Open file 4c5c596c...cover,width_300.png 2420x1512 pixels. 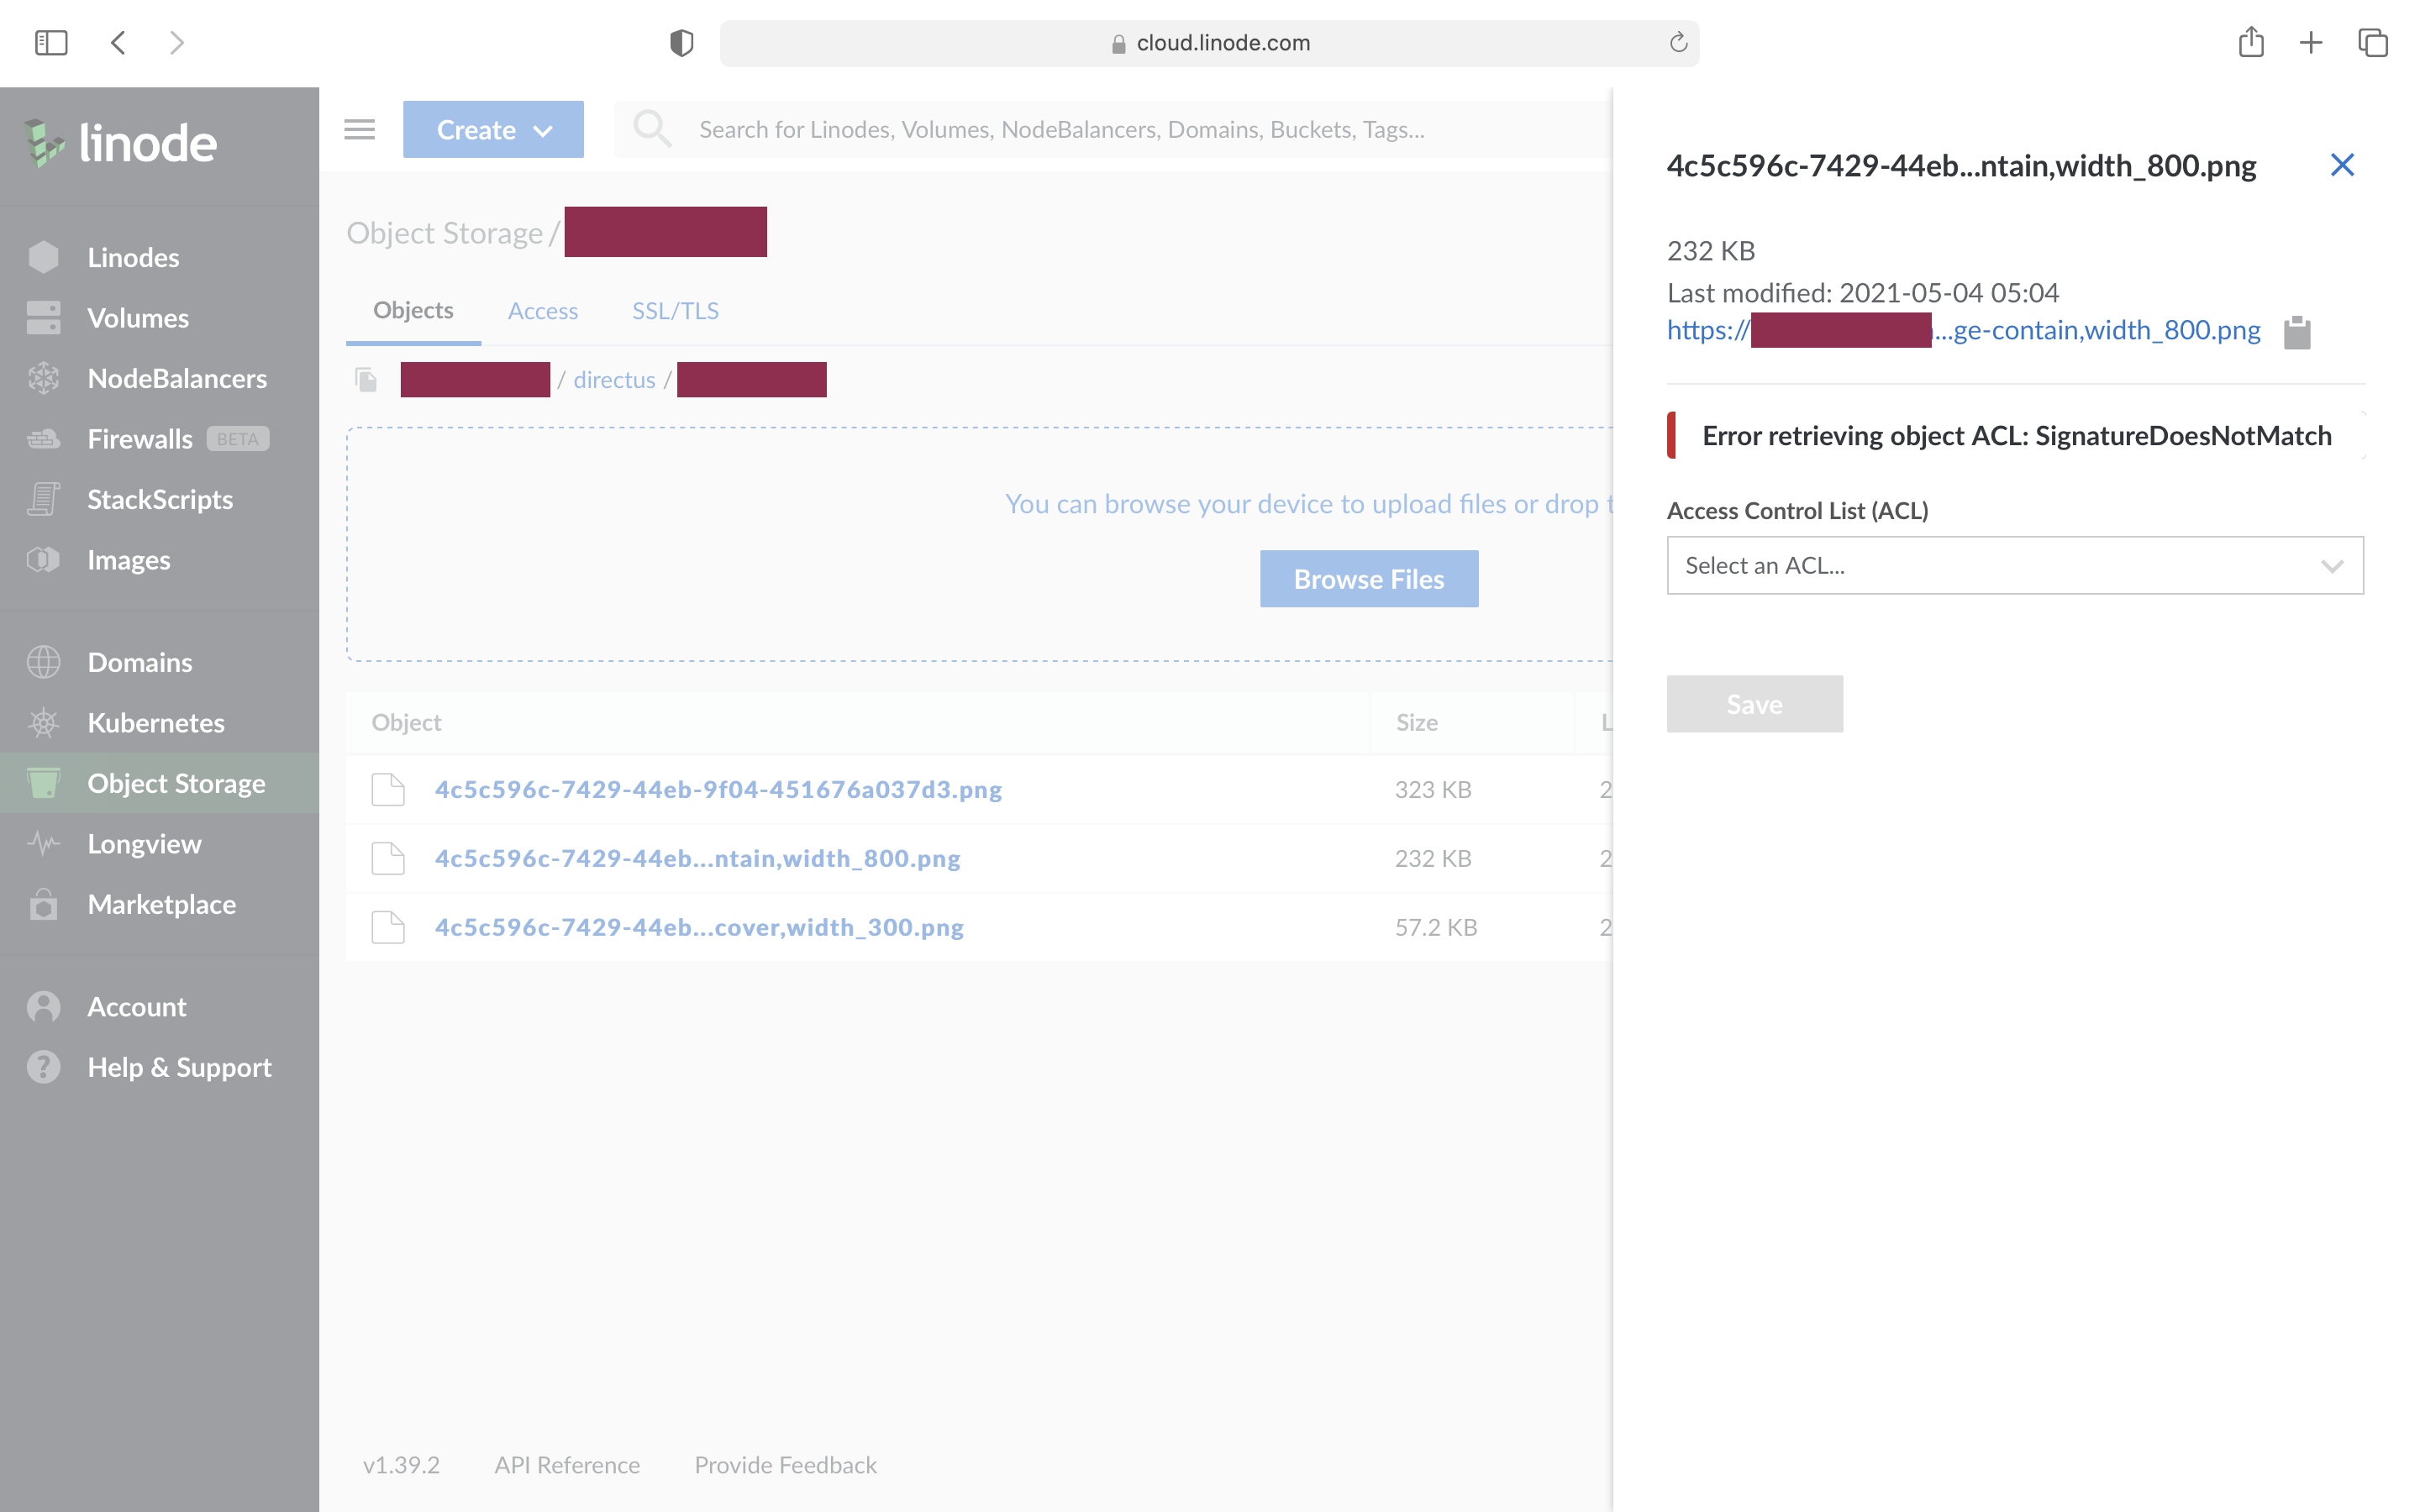(699, 927)
